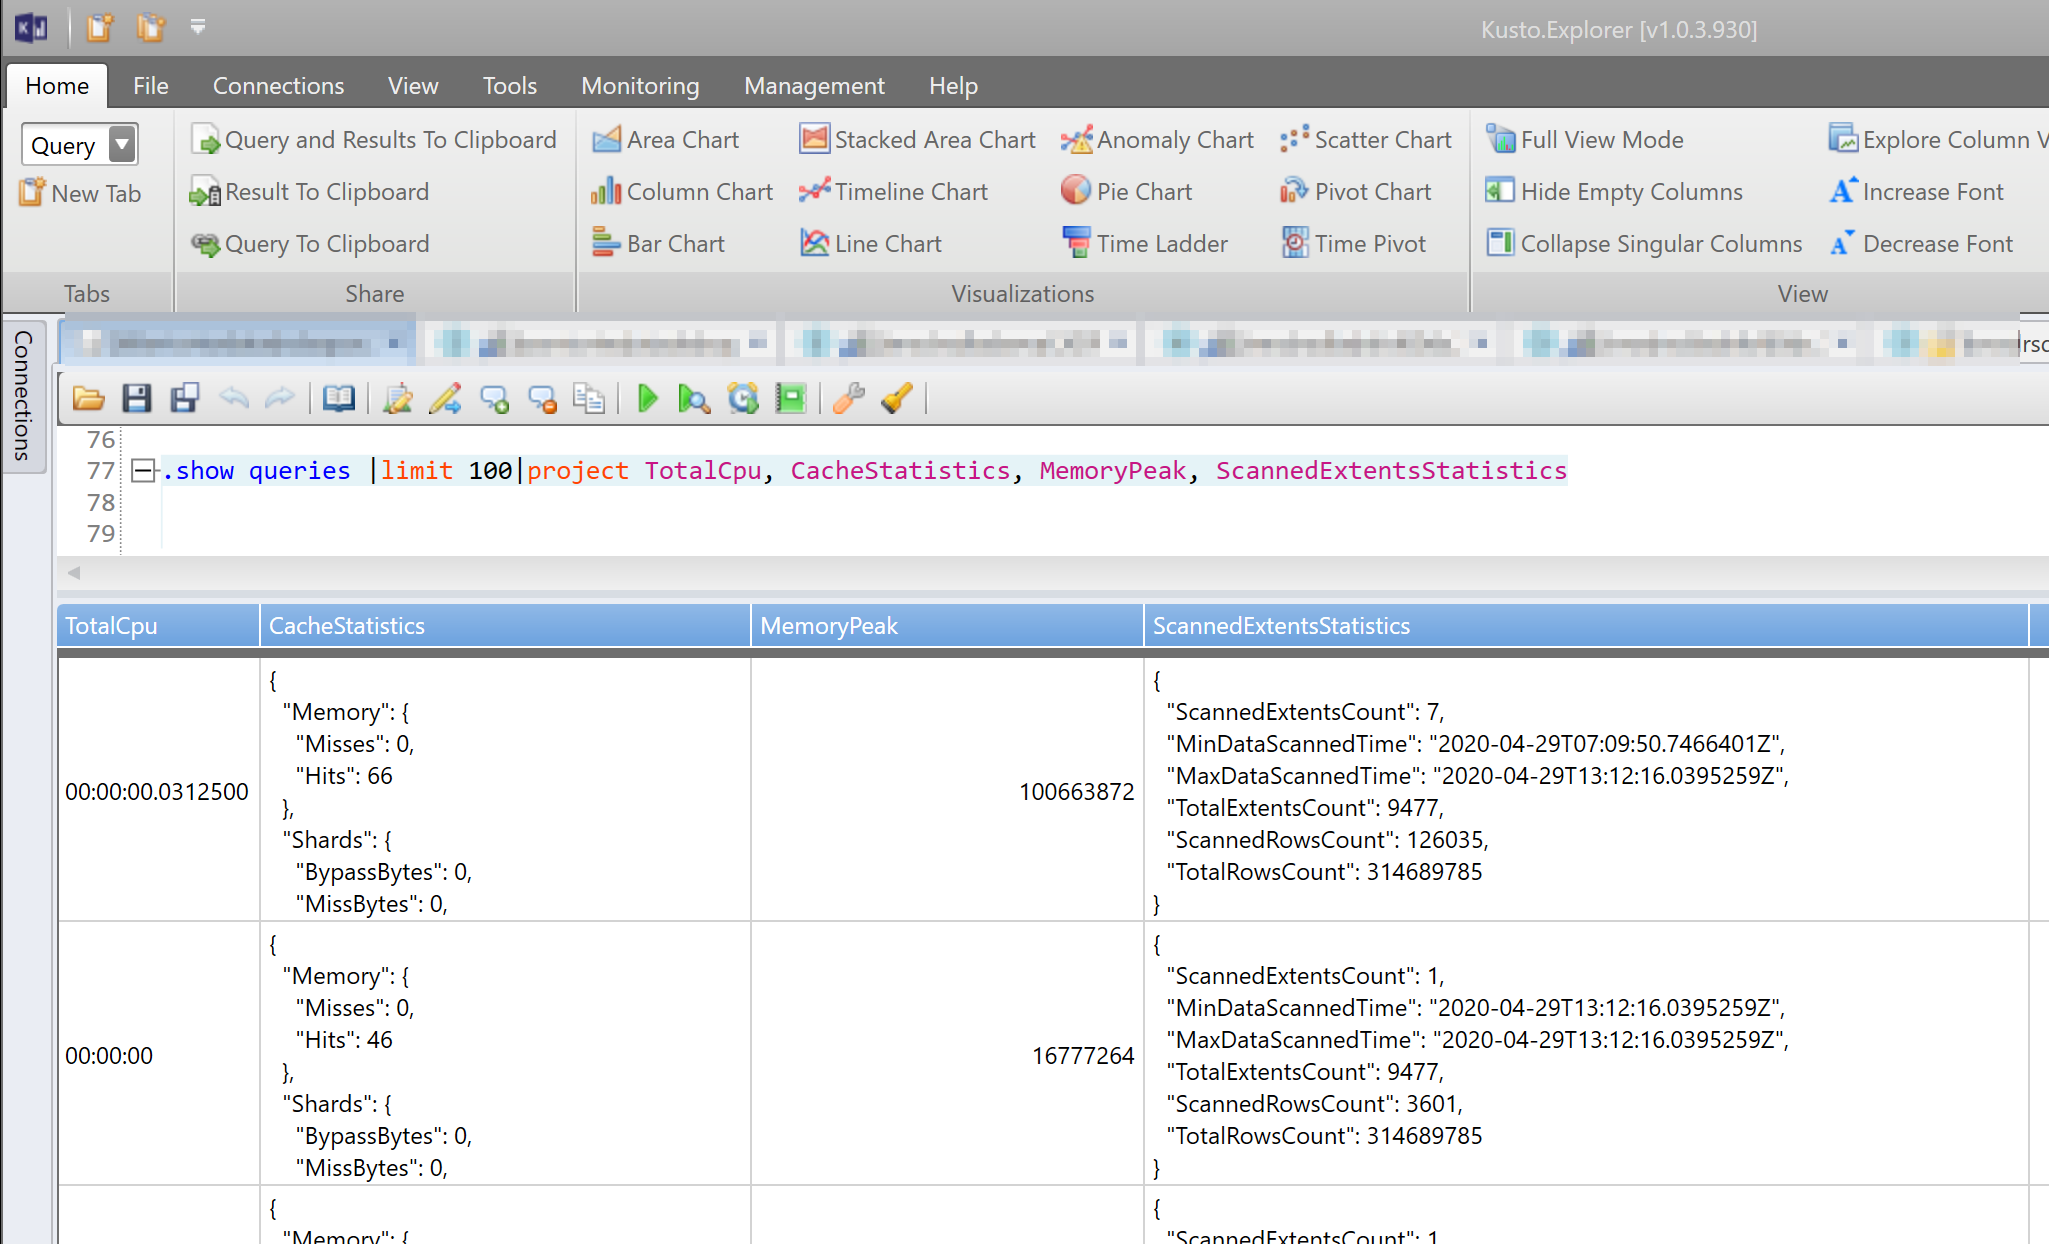This screenshot has width=2049, height=1244.
Task: Open the Connections ribbon tab
Action: click(x=278, y=86)
